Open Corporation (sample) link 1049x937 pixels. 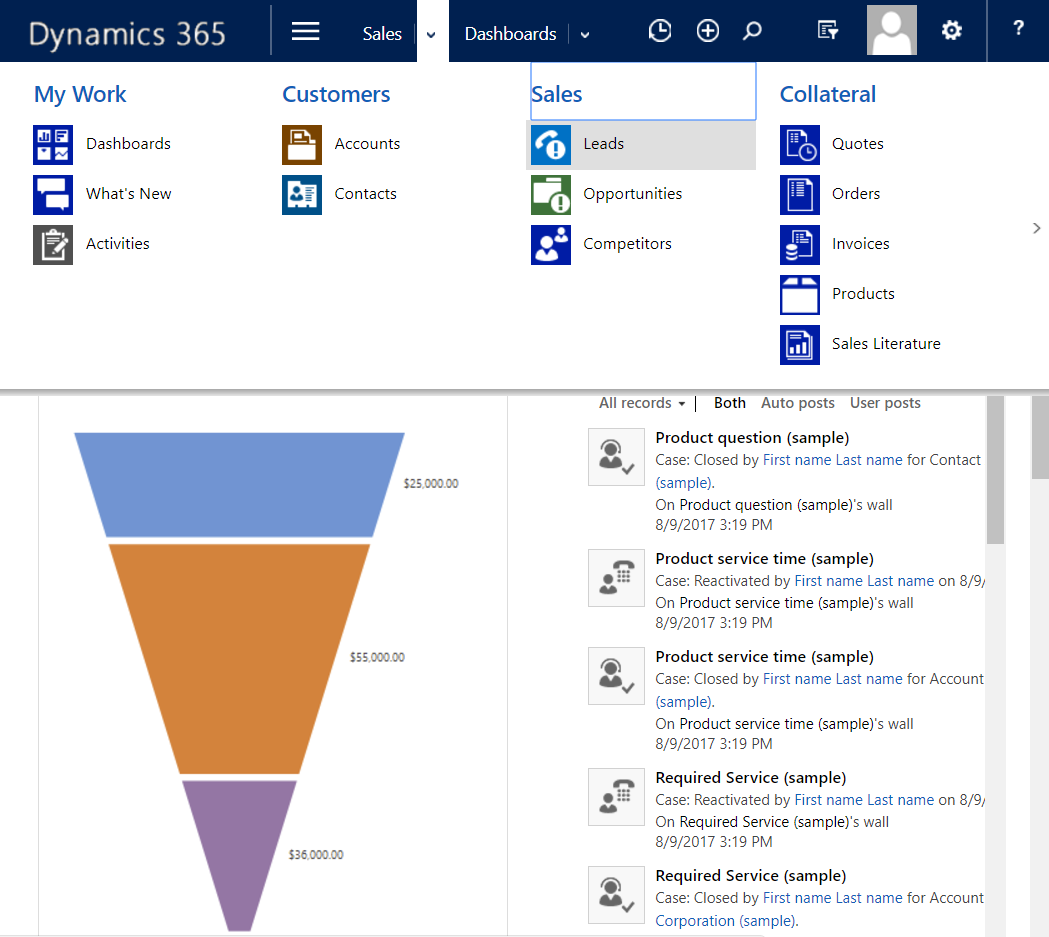click(x=726, y=921)
